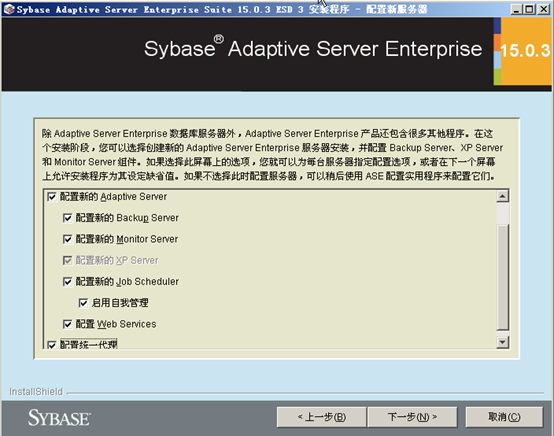Click the 配置 Web Services label text
This screenshot has width=554, height=436.
coord(116,324)
